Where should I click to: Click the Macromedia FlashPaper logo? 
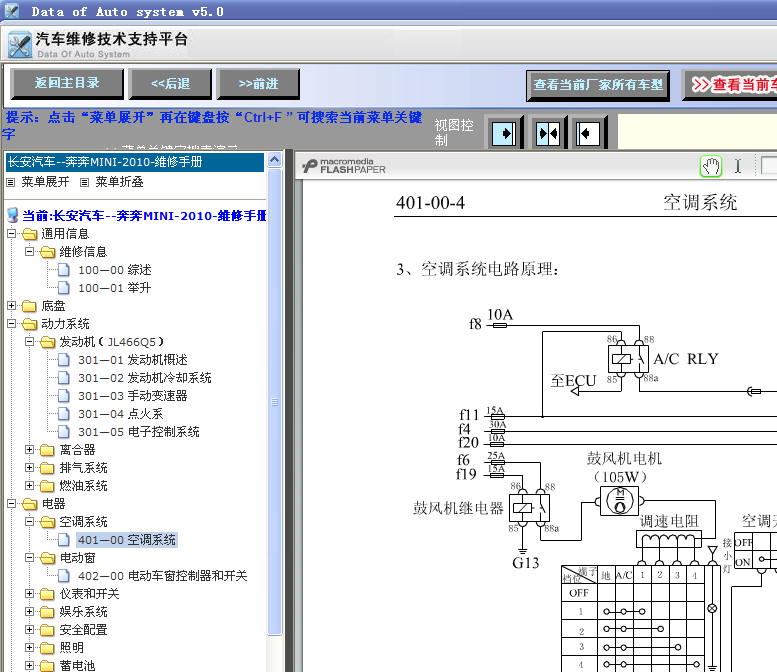[344, 166]
